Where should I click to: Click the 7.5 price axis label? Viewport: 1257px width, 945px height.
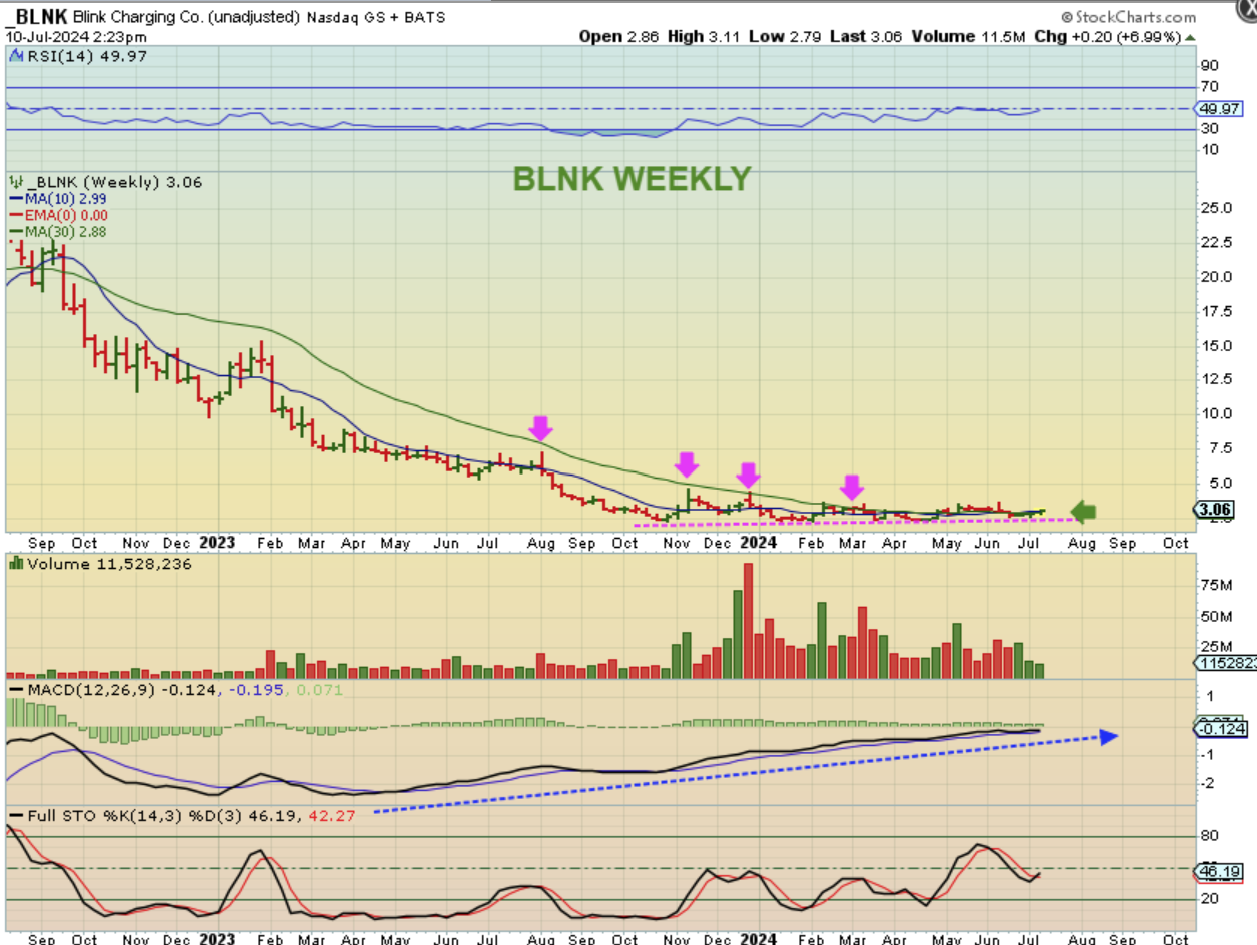[1213, 449]
